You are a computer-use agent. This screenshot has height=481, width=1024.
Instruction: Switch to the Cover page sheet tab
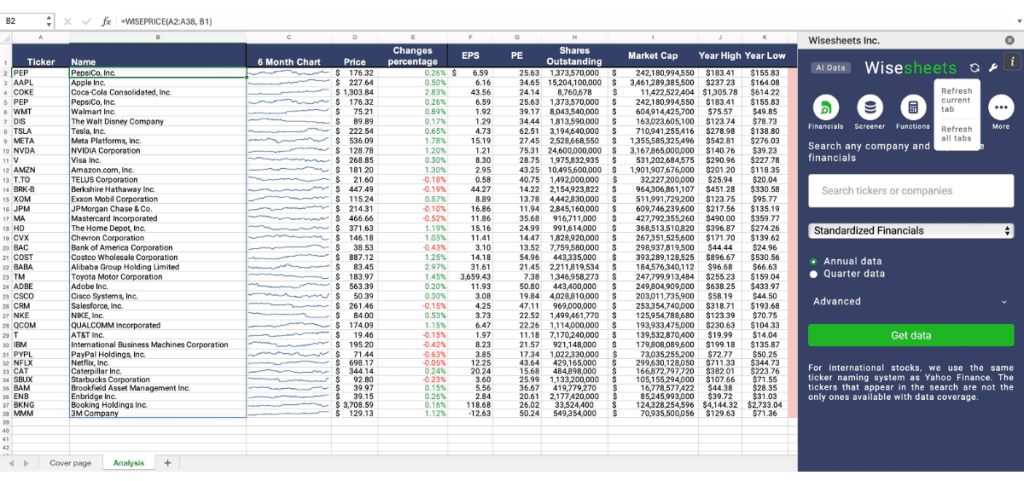(70, 463)
